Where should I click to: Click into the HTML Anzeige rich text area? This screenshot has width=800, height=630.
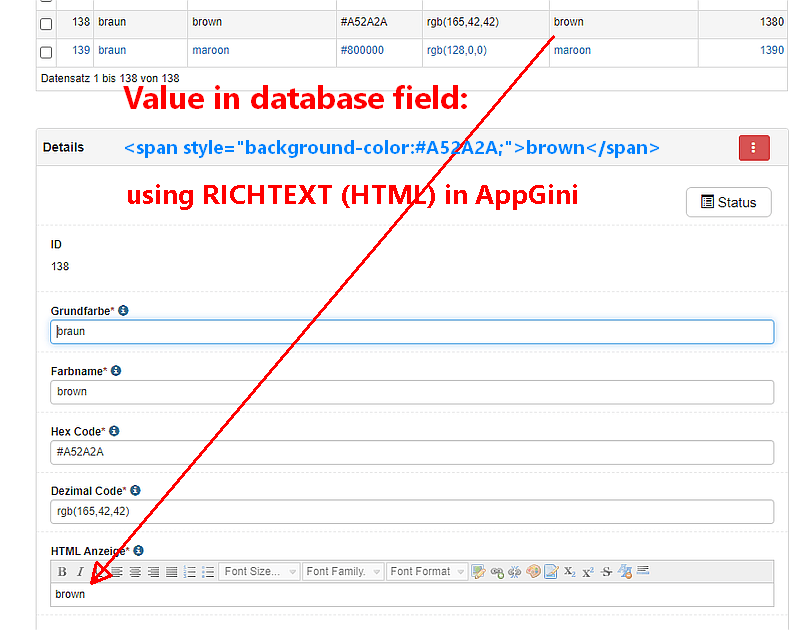(x=412, y=594)
